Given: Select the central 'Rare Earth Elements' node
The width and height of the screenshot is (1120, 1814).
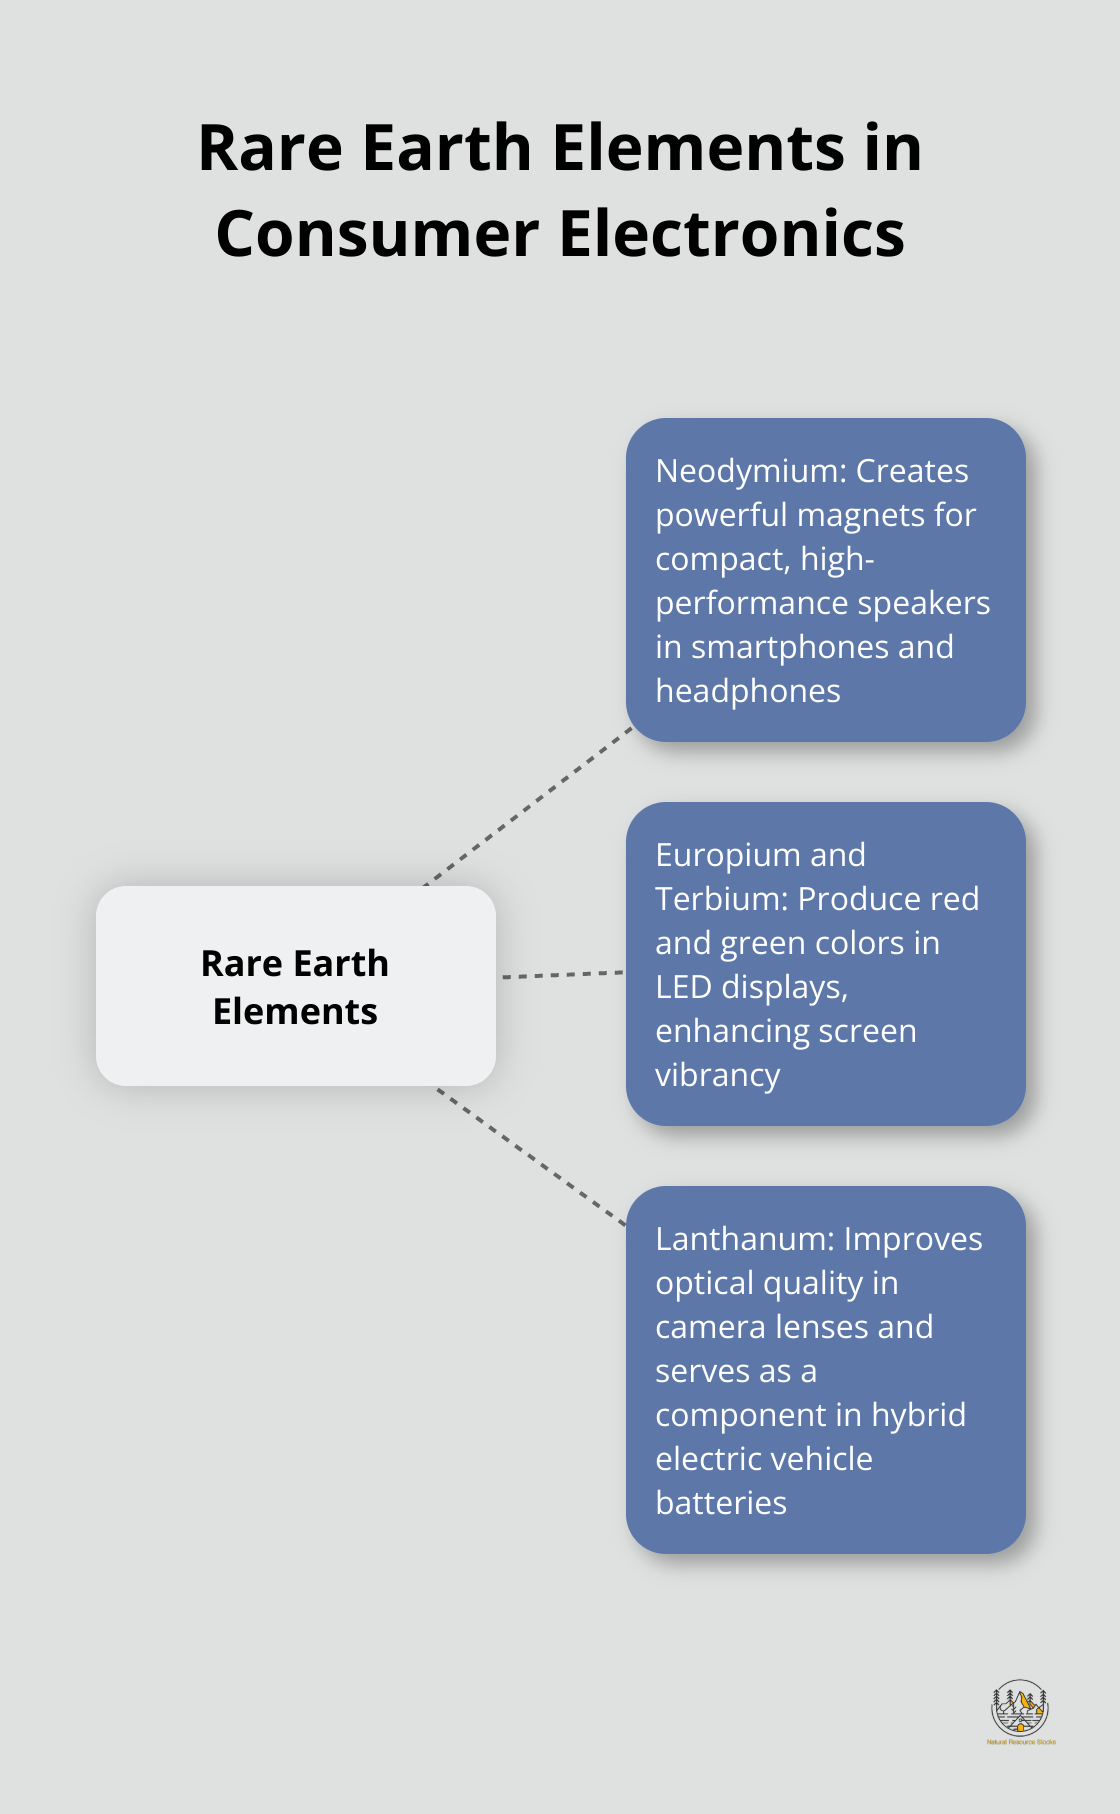Looking at the screenshot, I should (295, 986).
